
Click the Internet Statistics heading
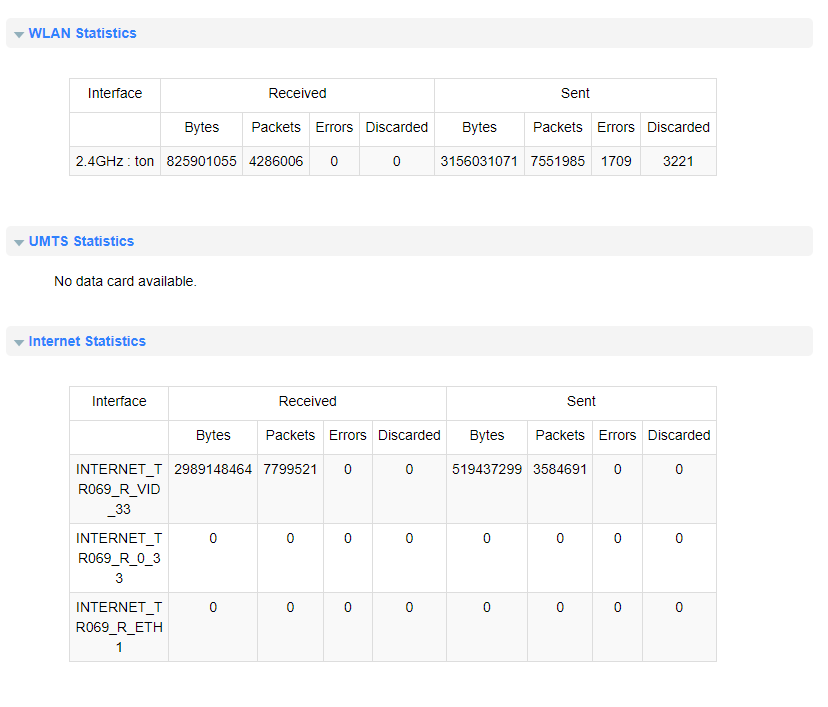87,341
